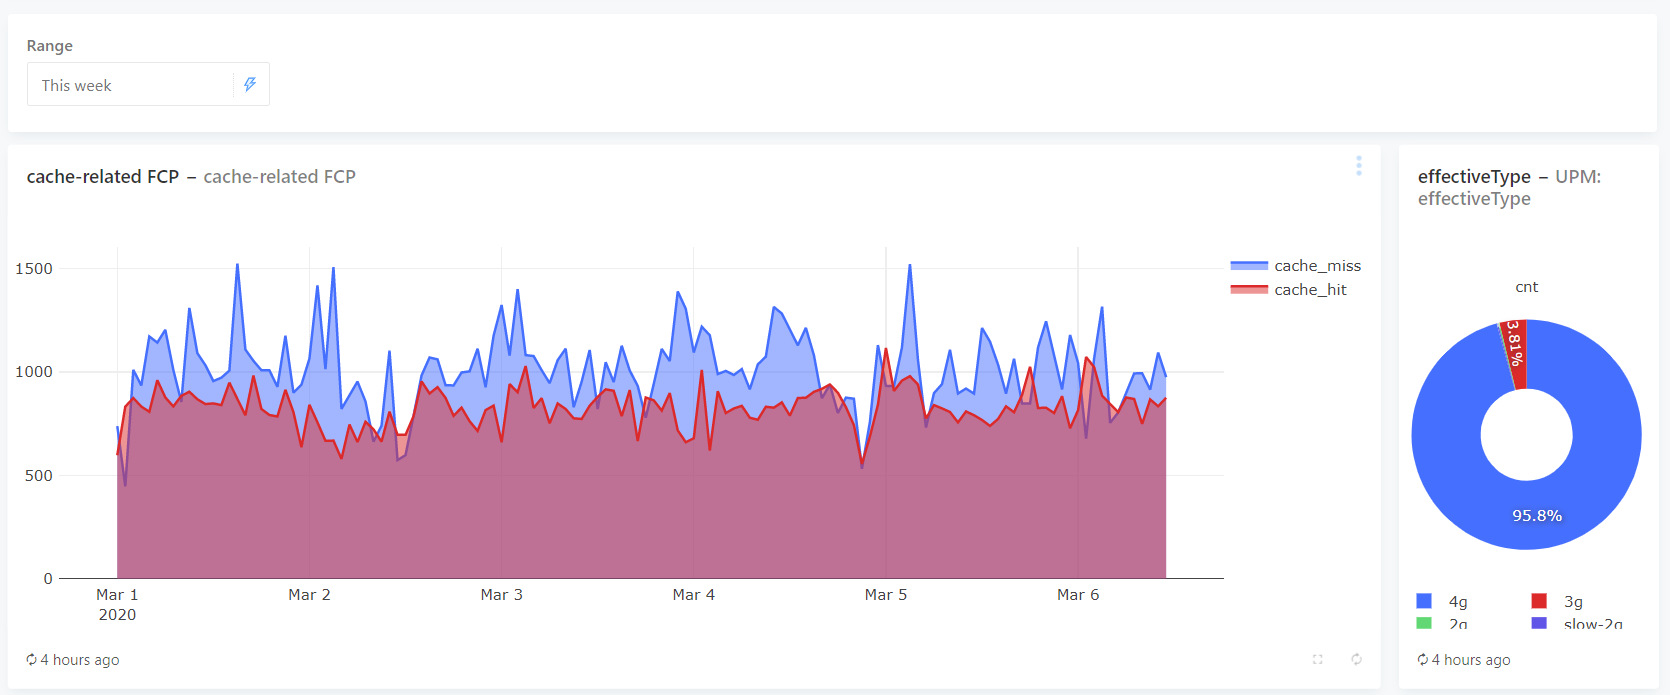Click the "1000" y-axis label
The height and width of the screenshot is (695, 1670).
(x=34, y=372)
